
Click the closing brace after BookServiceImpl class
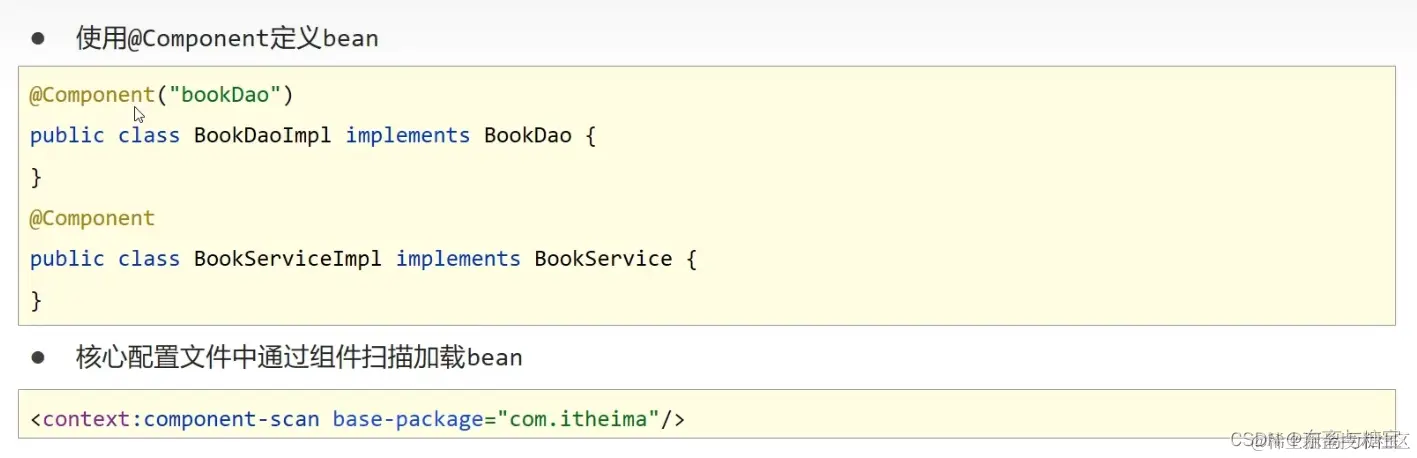pyautogui.click(x=37, y=300)
